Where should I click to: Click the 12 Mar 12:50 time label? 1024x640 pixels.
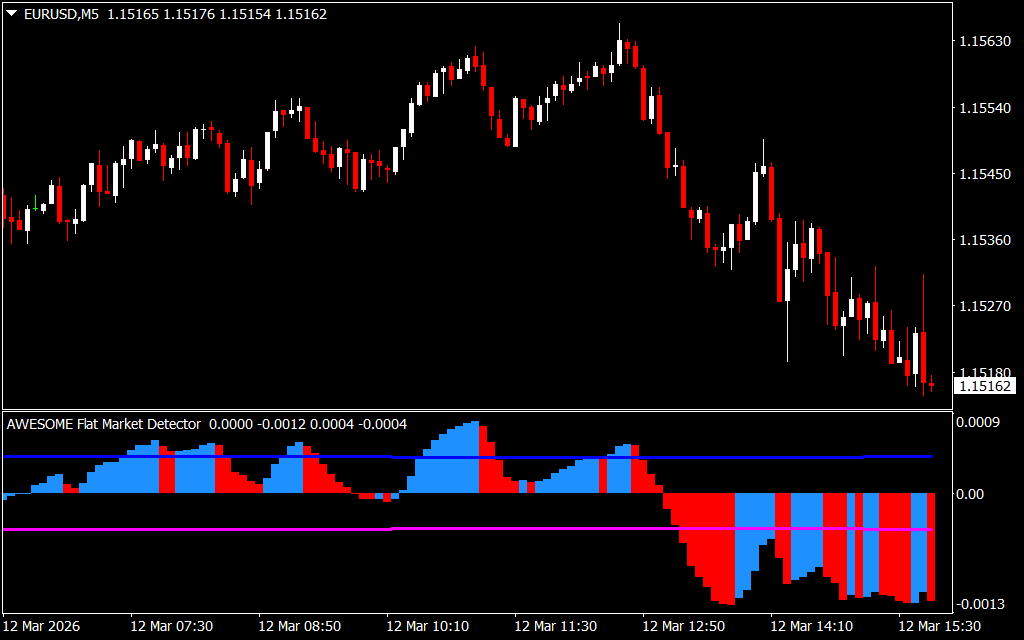(x=683, y=626)
